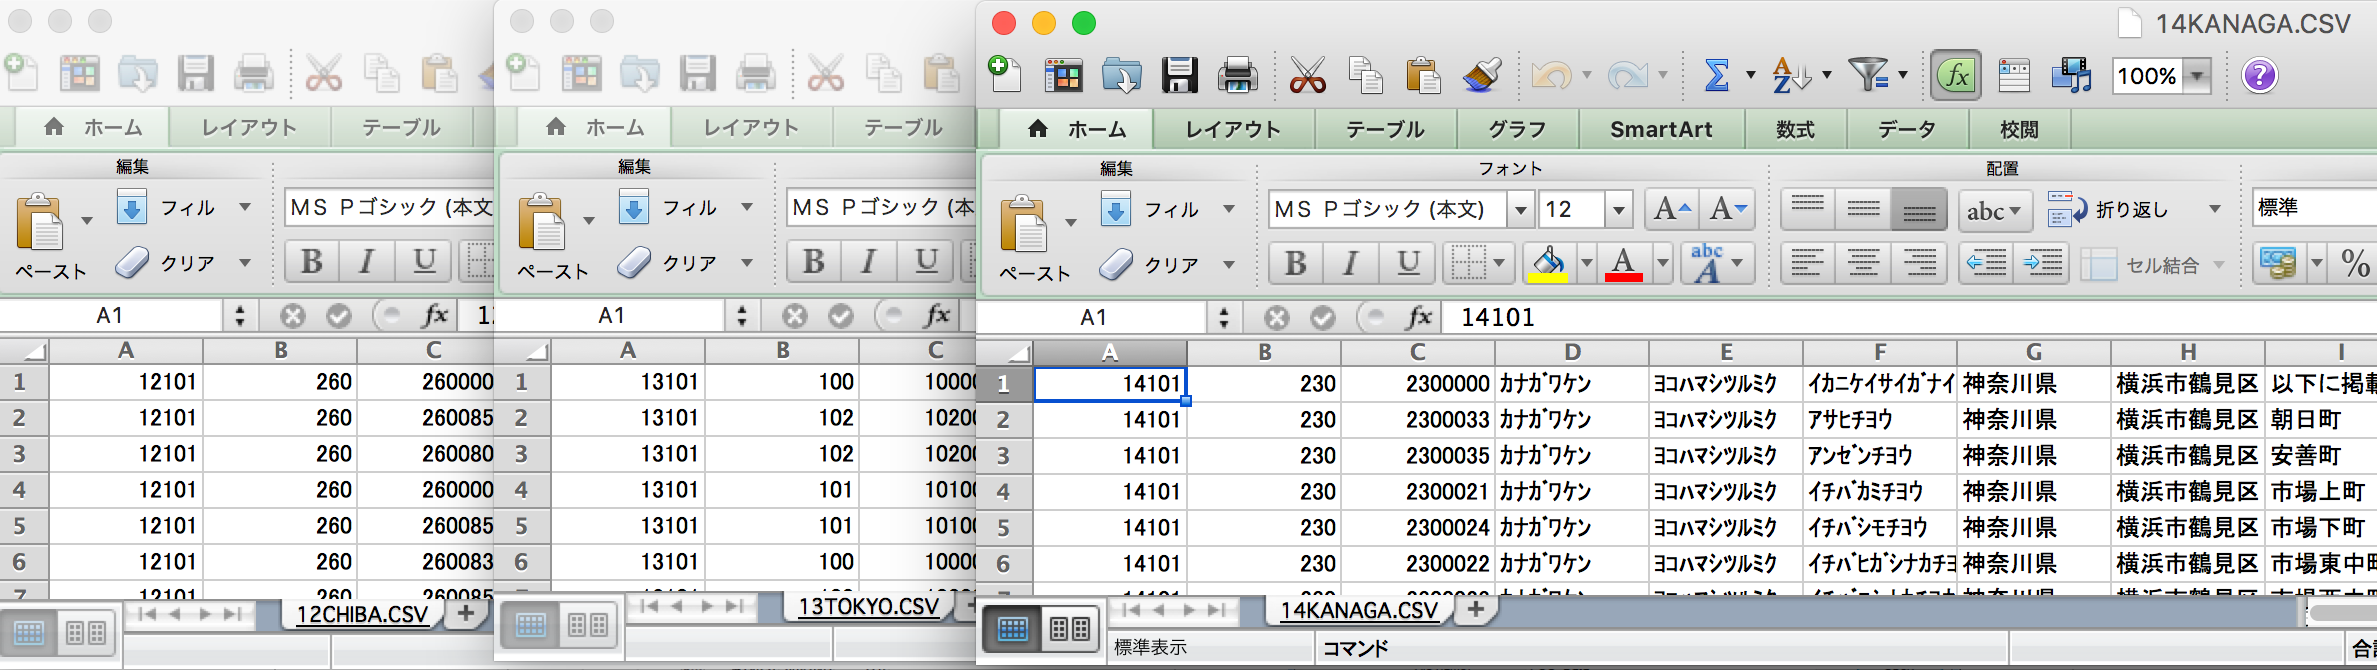Decrease indent icon in alignment group

(x=1986, y=264)
